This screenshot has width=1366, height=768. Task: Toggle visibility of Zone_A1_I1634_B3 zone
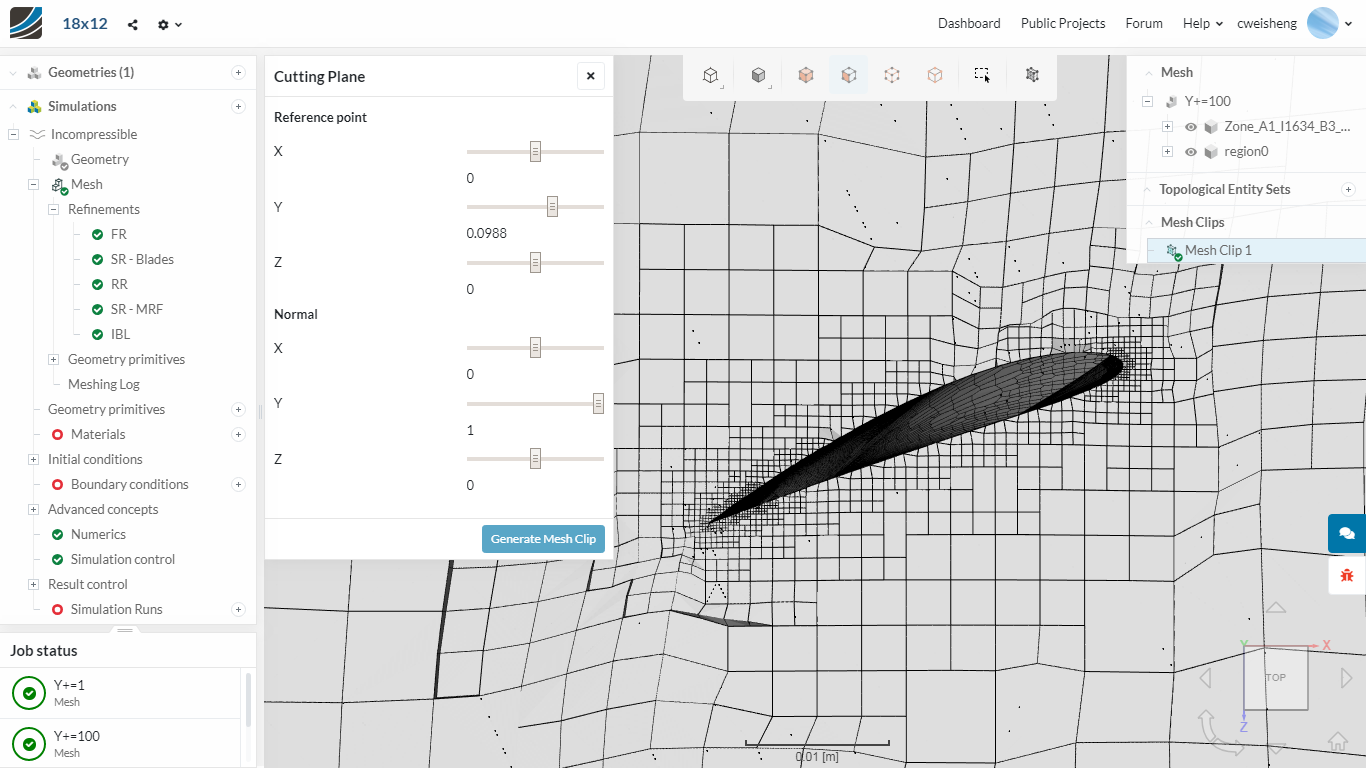pyautogui.click(x=1191, y=127)
